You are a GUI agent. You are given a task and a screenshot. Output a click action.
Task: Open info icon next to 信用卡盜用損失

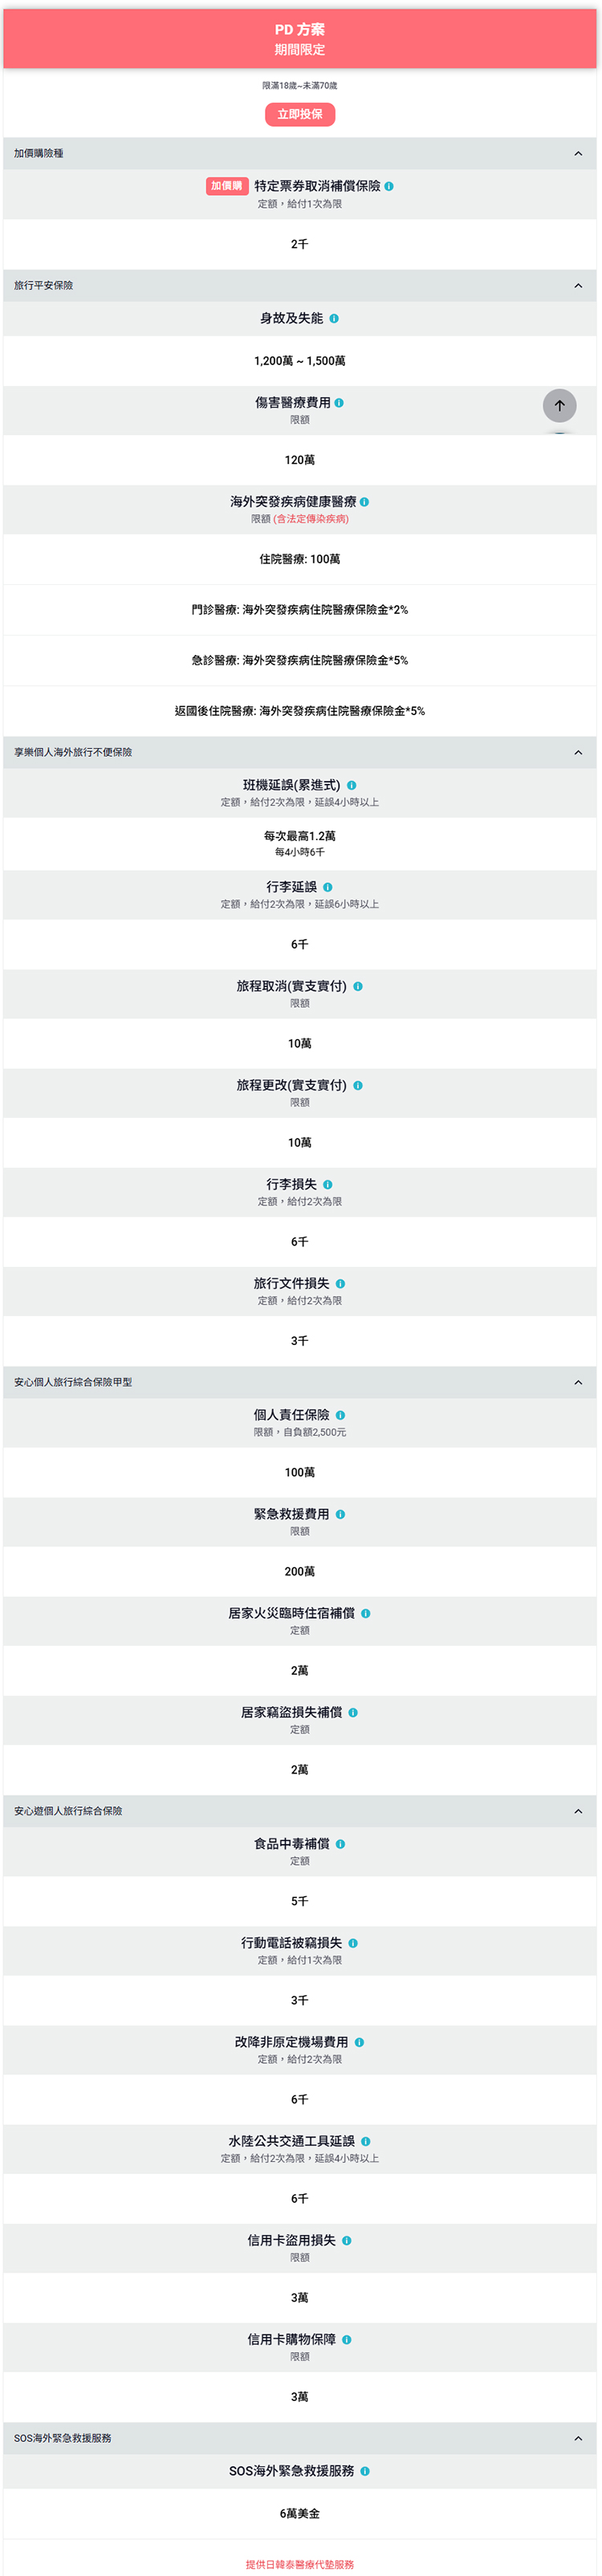click(347, 2241)
